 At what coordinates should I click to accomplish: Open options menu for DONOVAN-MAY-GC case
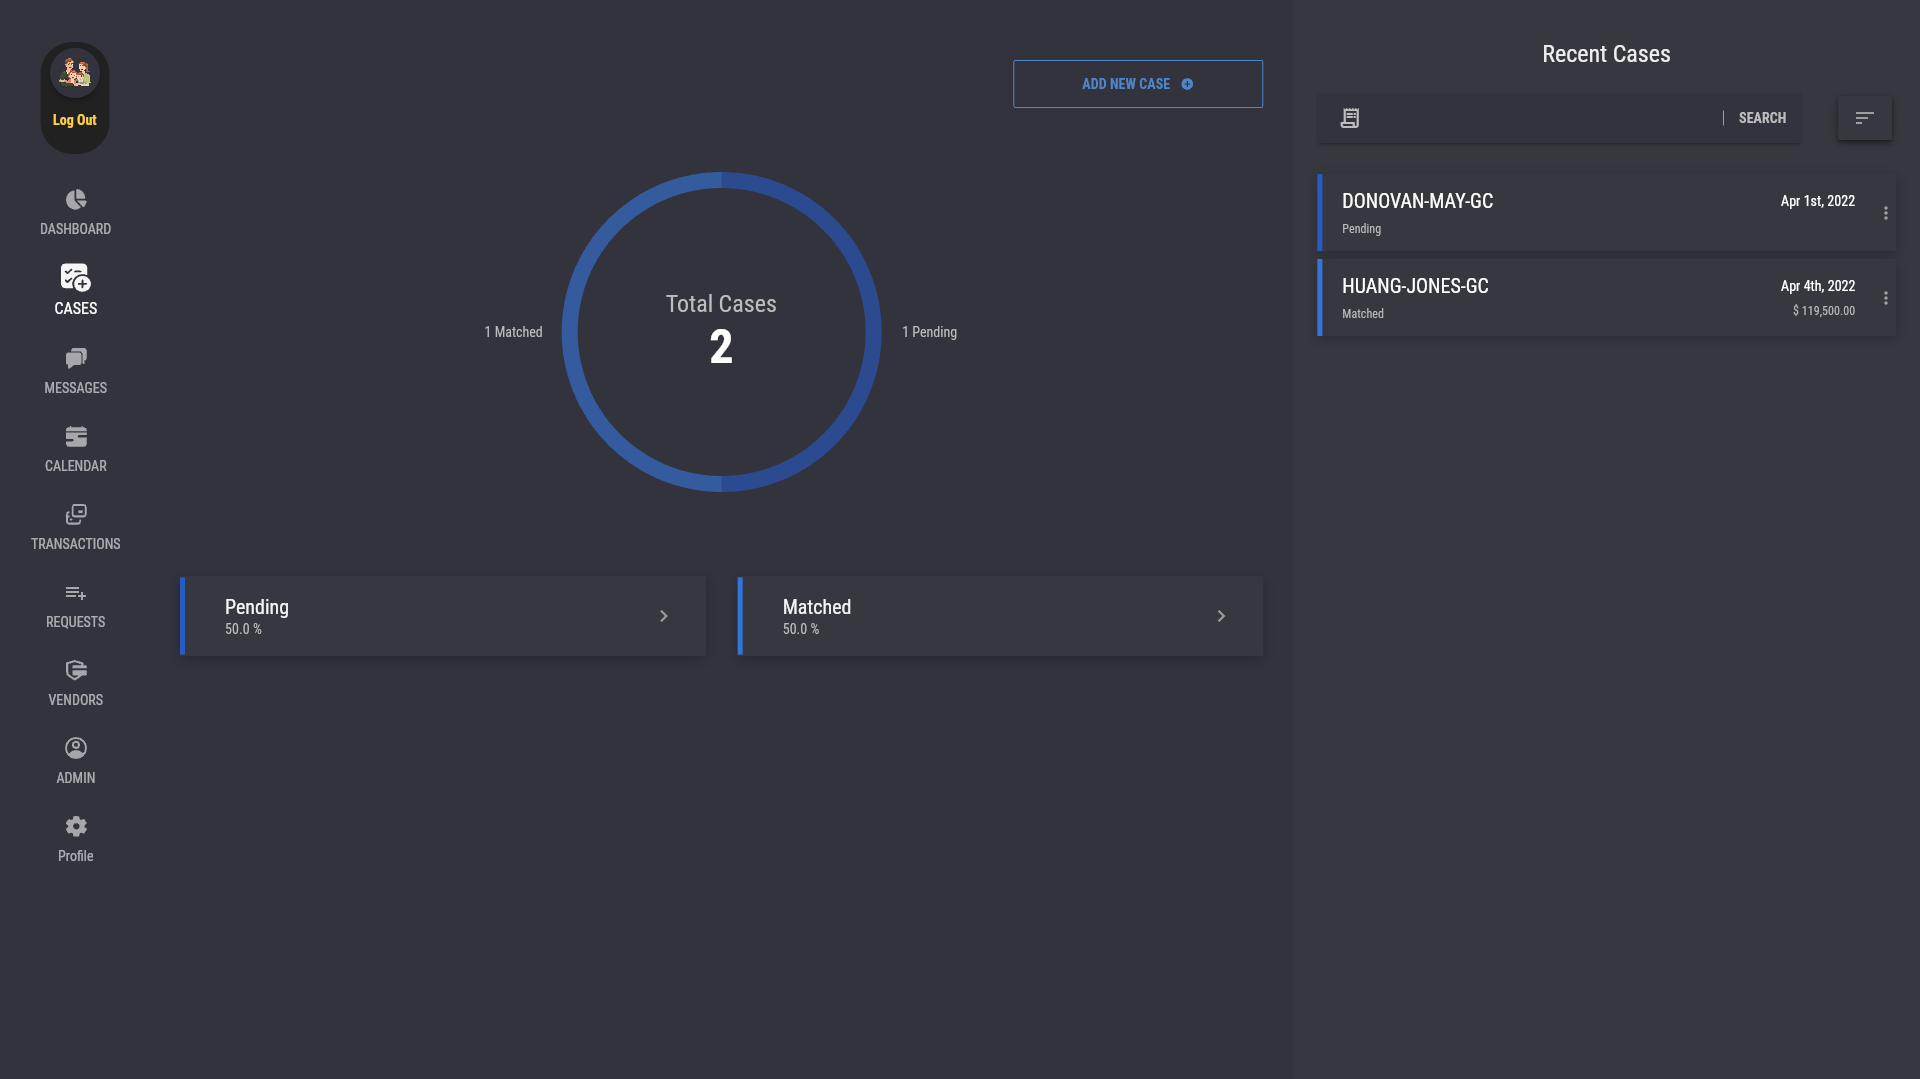click(x=1886, y=213)
